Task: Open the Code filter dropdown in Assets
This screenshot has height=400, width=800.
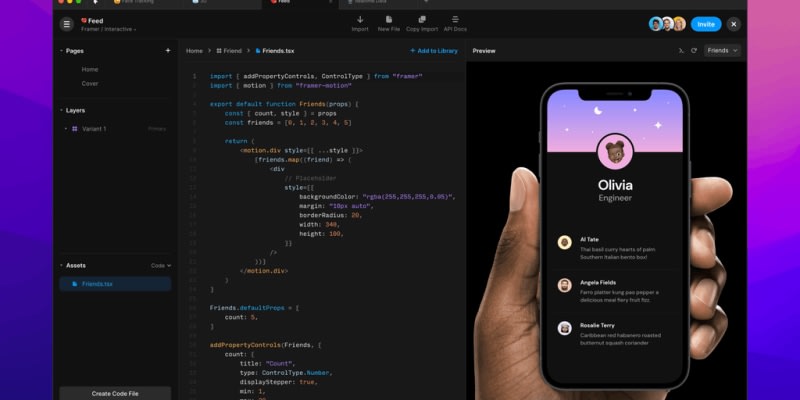Action: tap(161, 265)
